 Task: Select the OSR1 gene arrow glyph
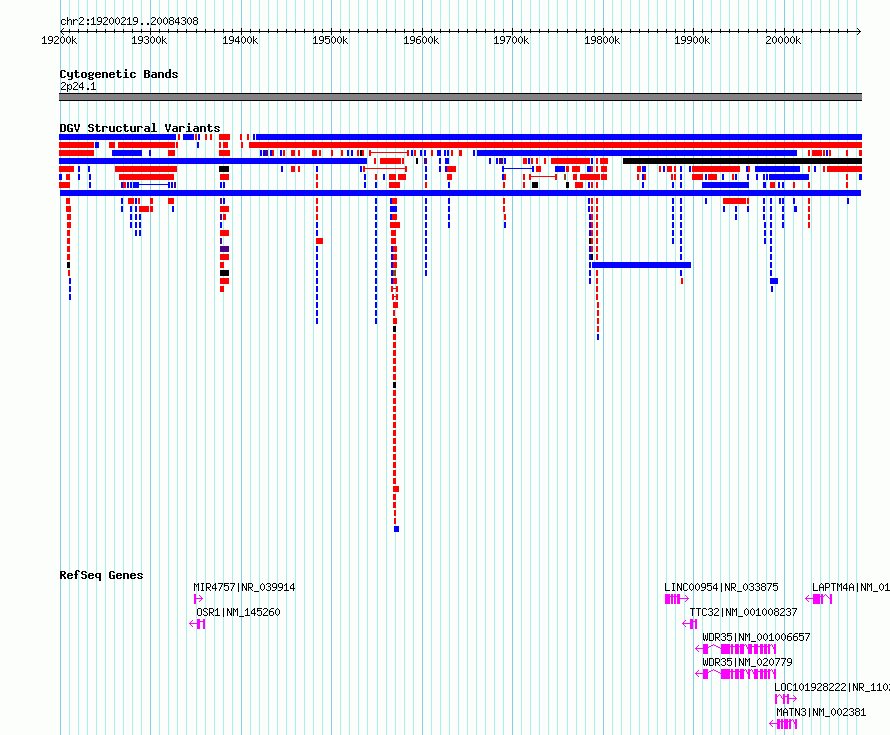coord(197,624)
